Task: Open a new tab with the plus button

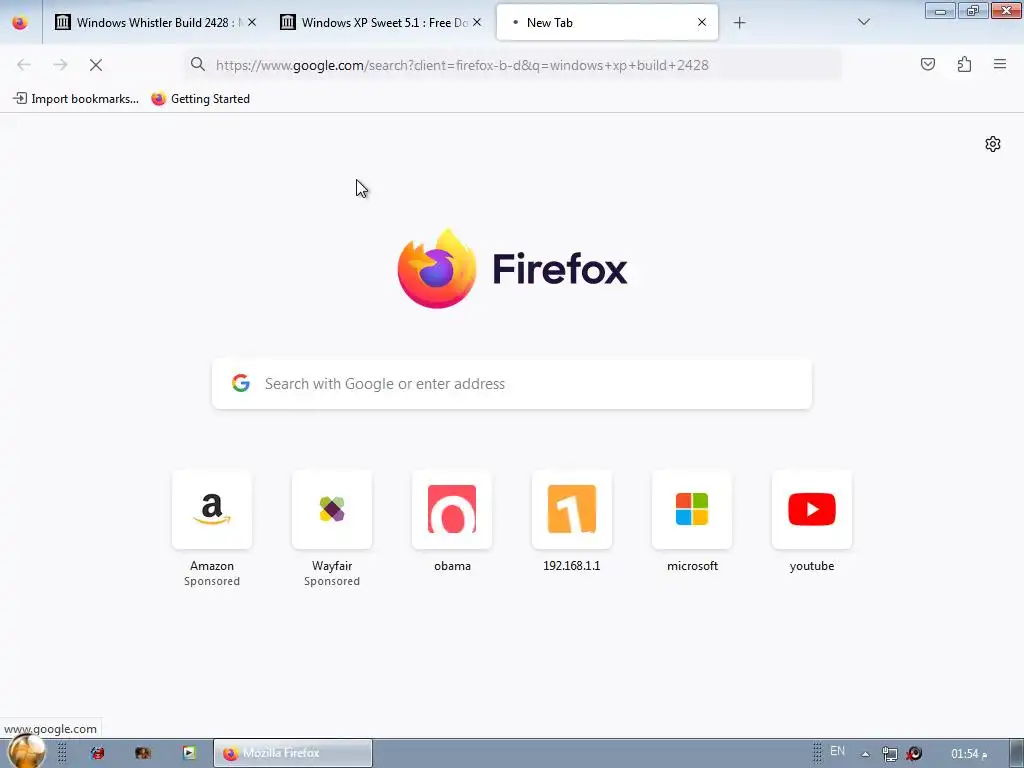Action: [x=739, y=23]
